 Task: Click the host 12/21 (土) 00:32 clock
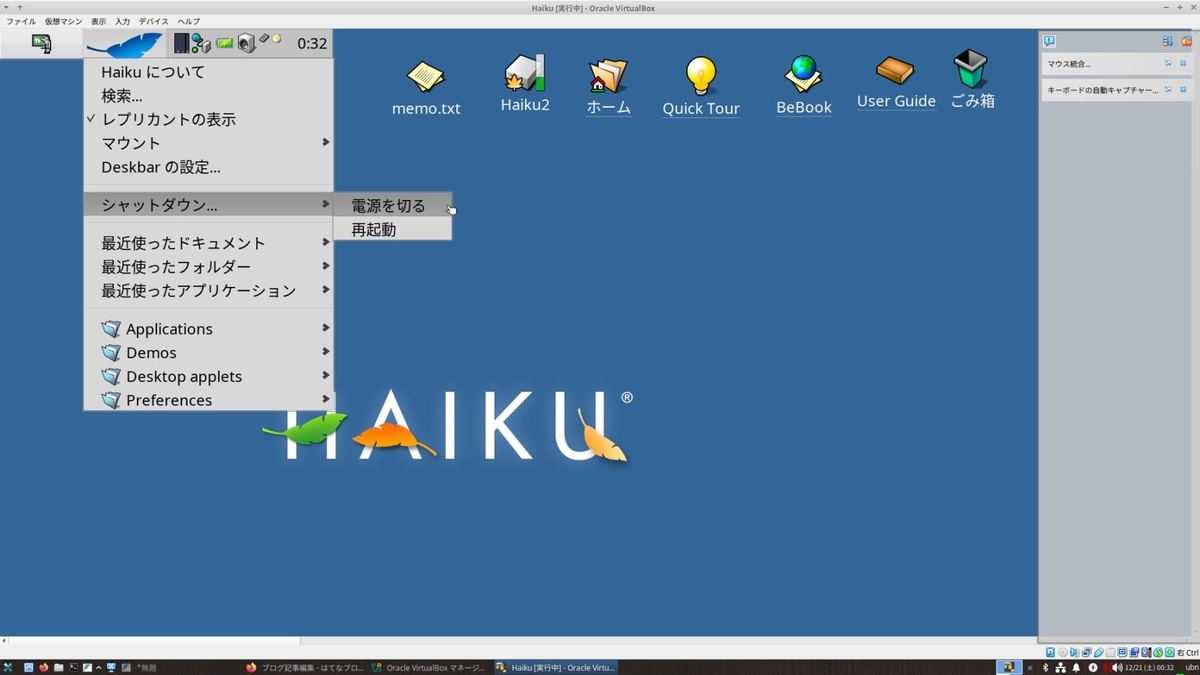(1148, 667)
